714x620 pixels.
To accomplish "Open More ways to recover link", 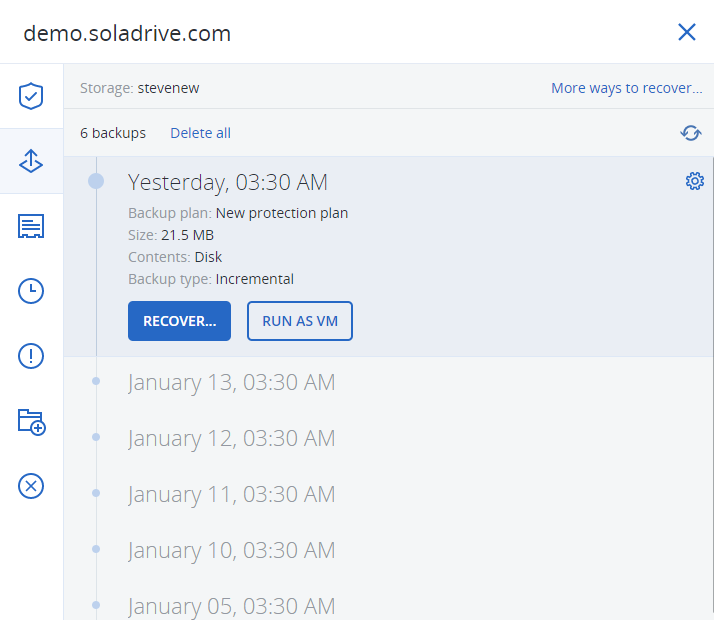I will click(627, 88).
